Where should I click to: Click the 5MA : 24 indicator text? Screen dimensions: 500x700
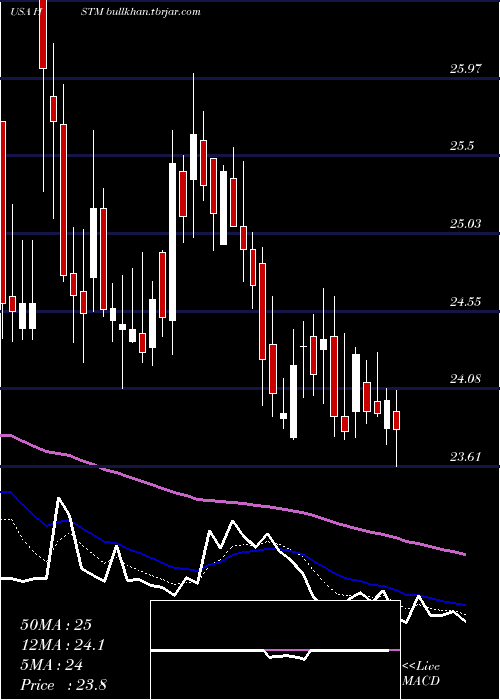pyautogui.click(x=51, y=665)
